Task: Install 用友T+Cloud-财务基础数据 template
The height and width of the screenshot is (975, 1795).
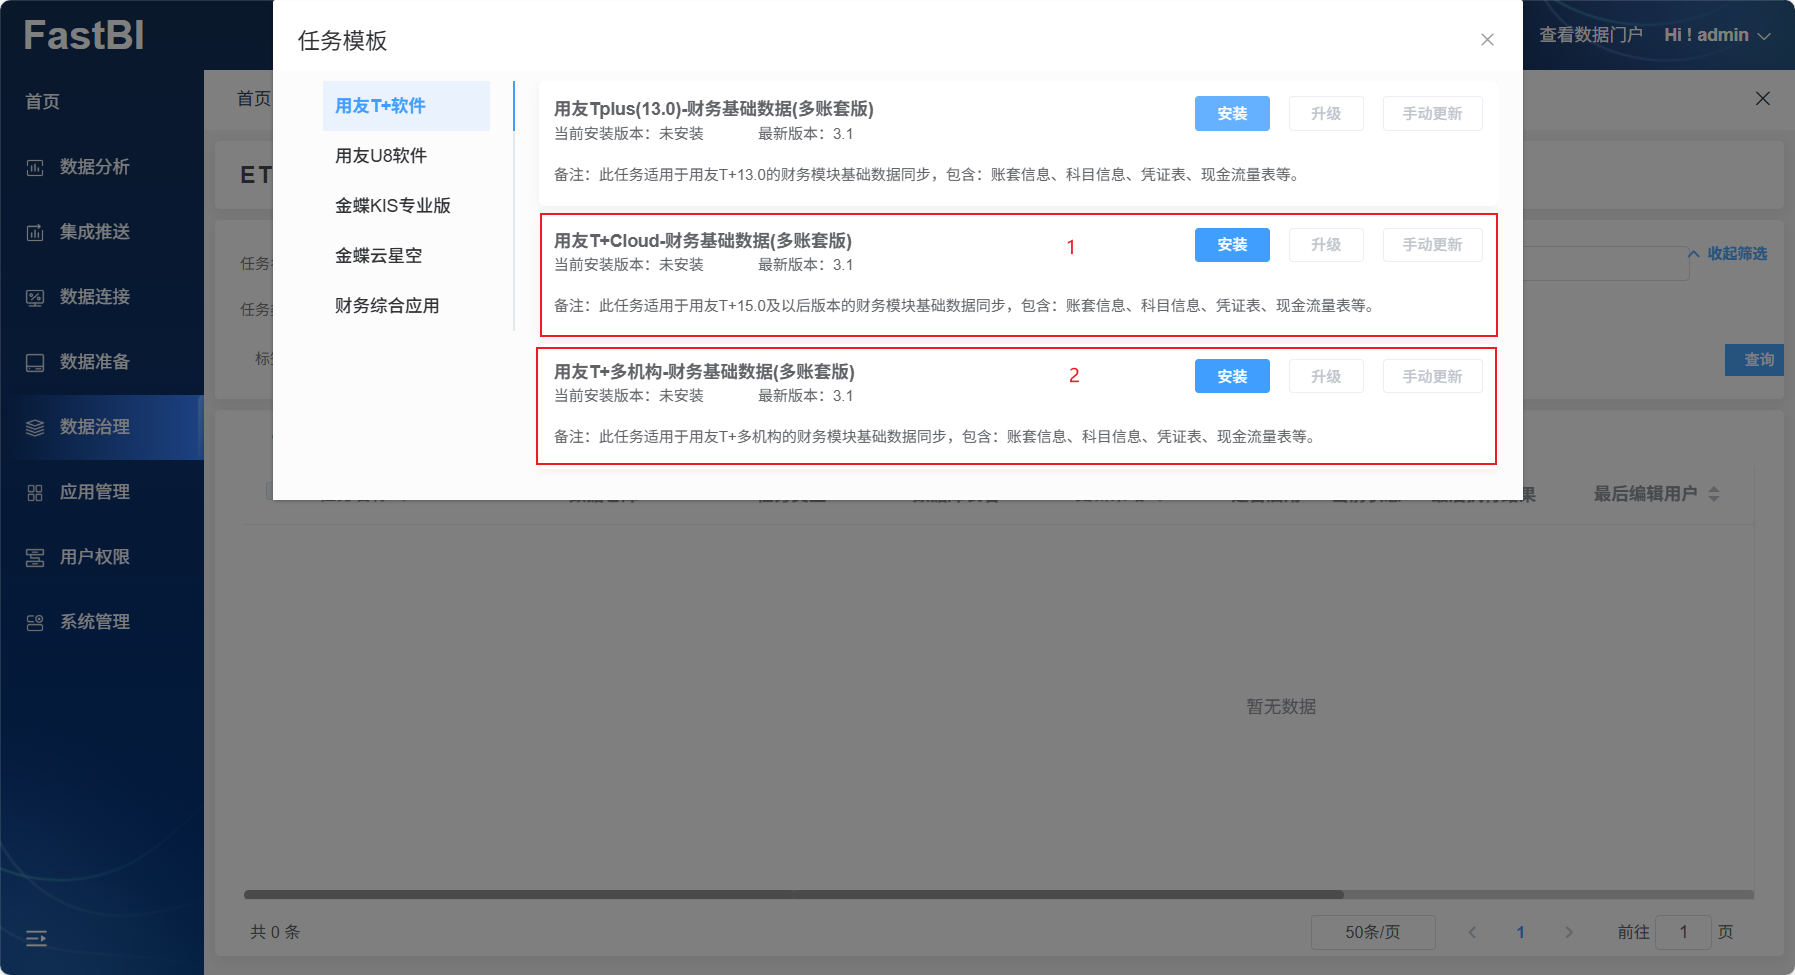Action: point(1231,245)
